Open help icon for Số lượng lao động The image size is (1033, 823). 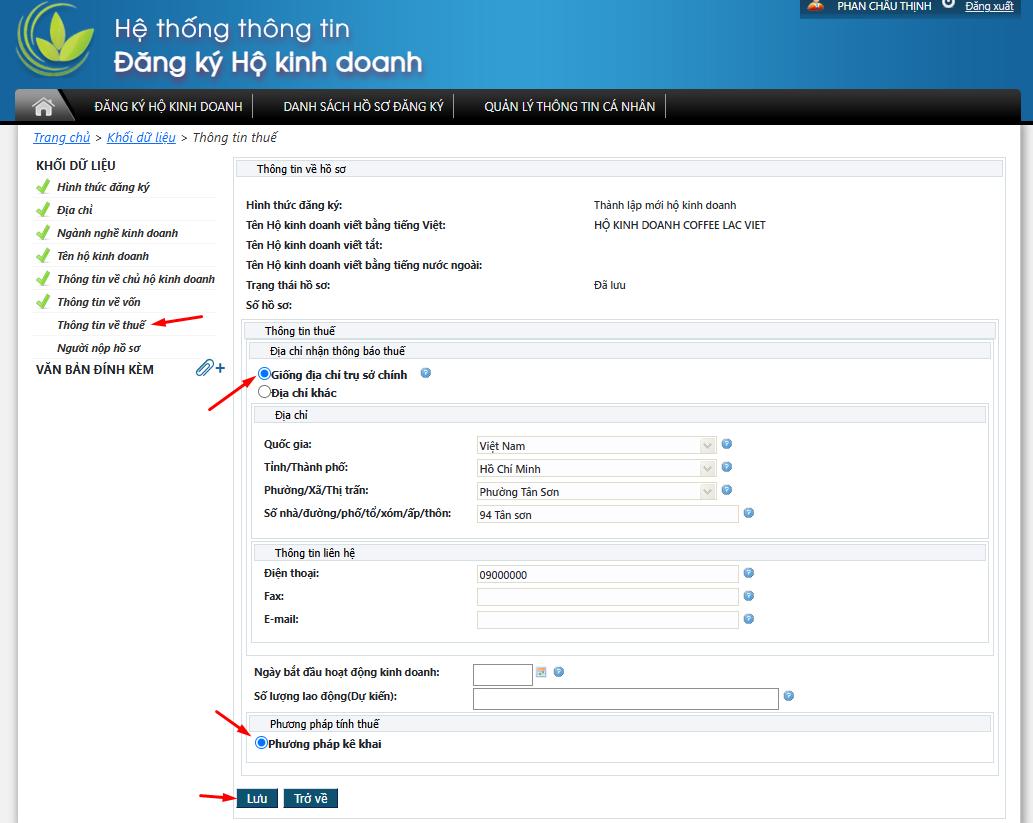coord(789,696)
